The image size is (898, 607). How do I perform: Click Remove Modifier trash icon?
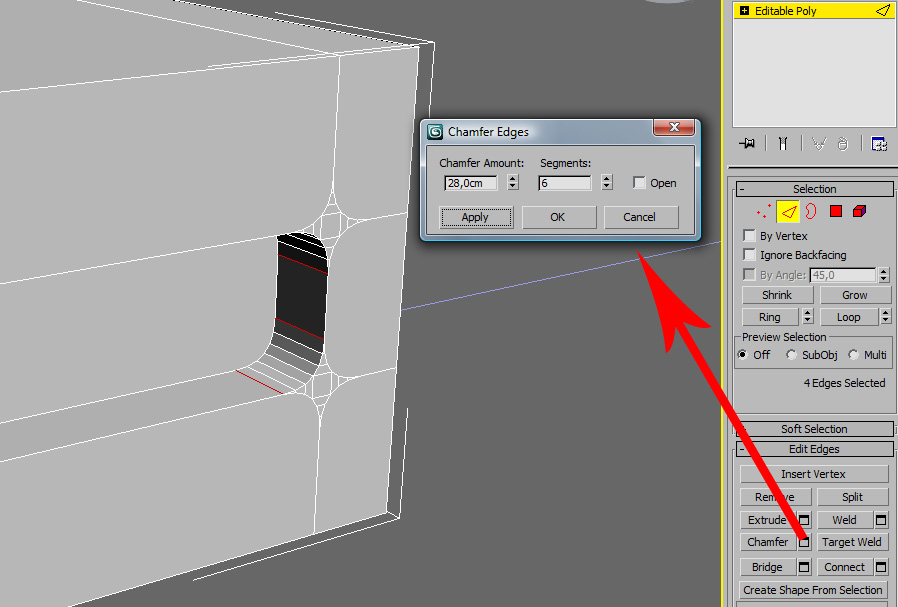[x=843, y=143]
